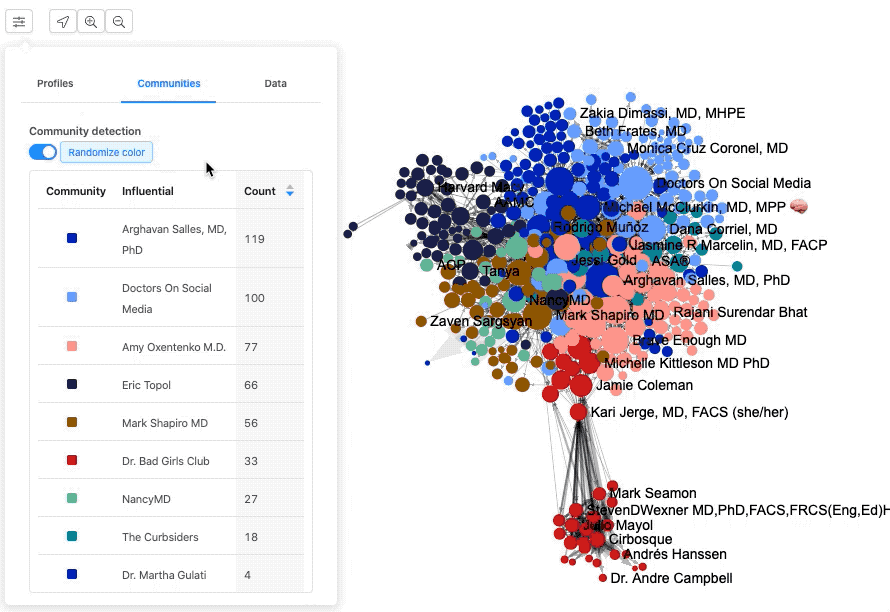Select NancyMD in the communities table
Image resolution: width=890 pixels, height=612 pixels.
pos(146,499)
